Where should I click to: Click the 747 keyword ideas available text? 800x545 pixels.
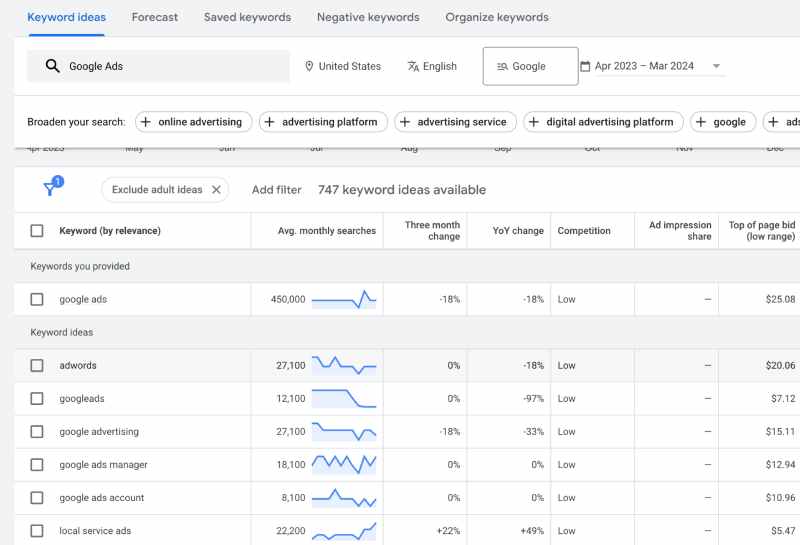pyautogui.click(x=402, y=190)
